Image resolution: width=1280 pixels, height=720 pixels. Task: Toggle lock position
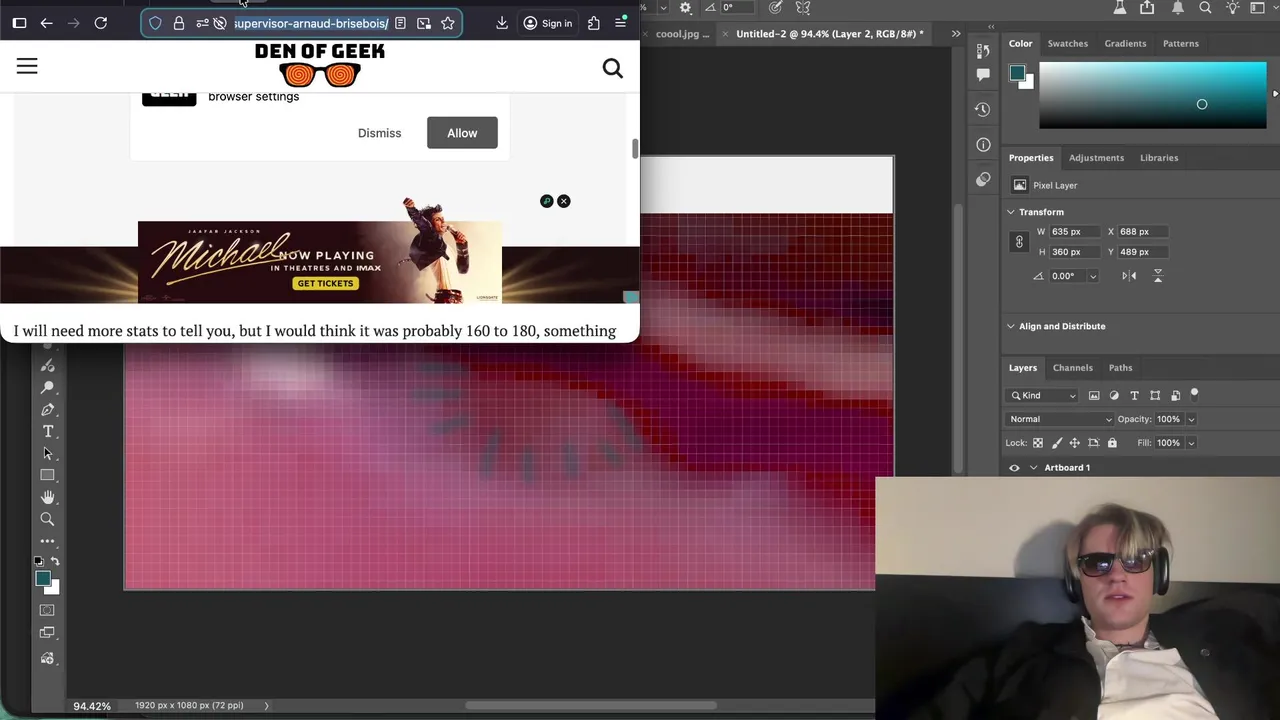click(1075, 443)
